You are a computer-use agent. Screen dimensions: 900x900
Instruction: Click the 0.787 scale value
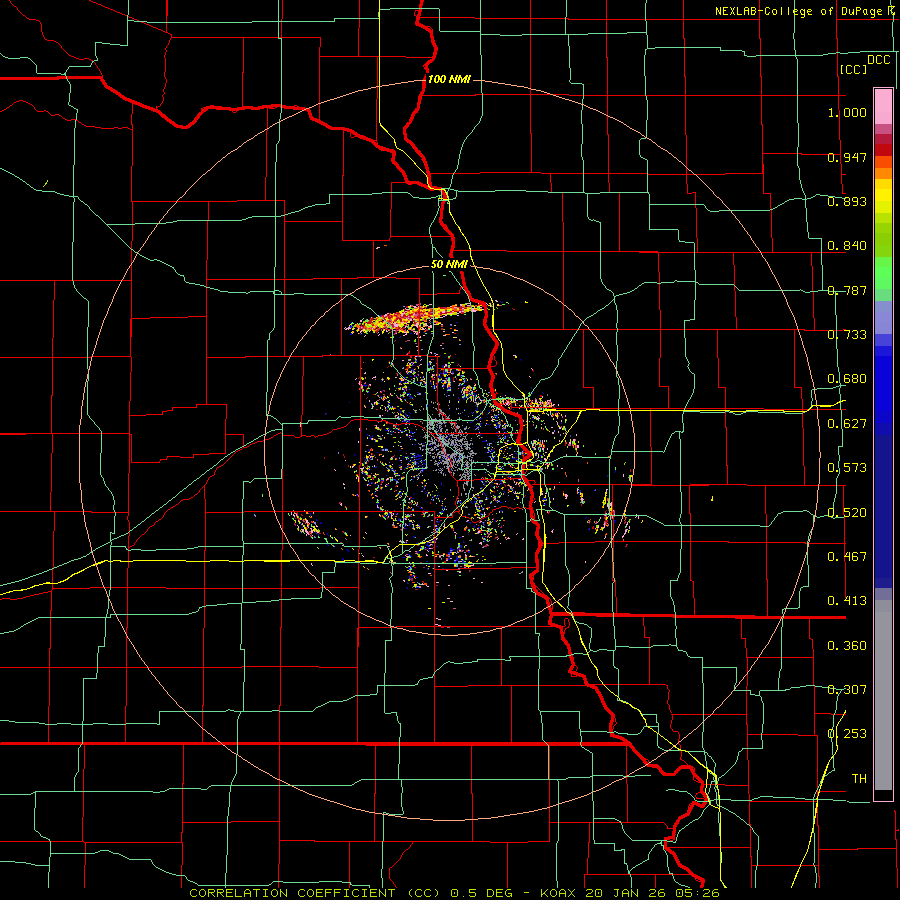(847, 290)
